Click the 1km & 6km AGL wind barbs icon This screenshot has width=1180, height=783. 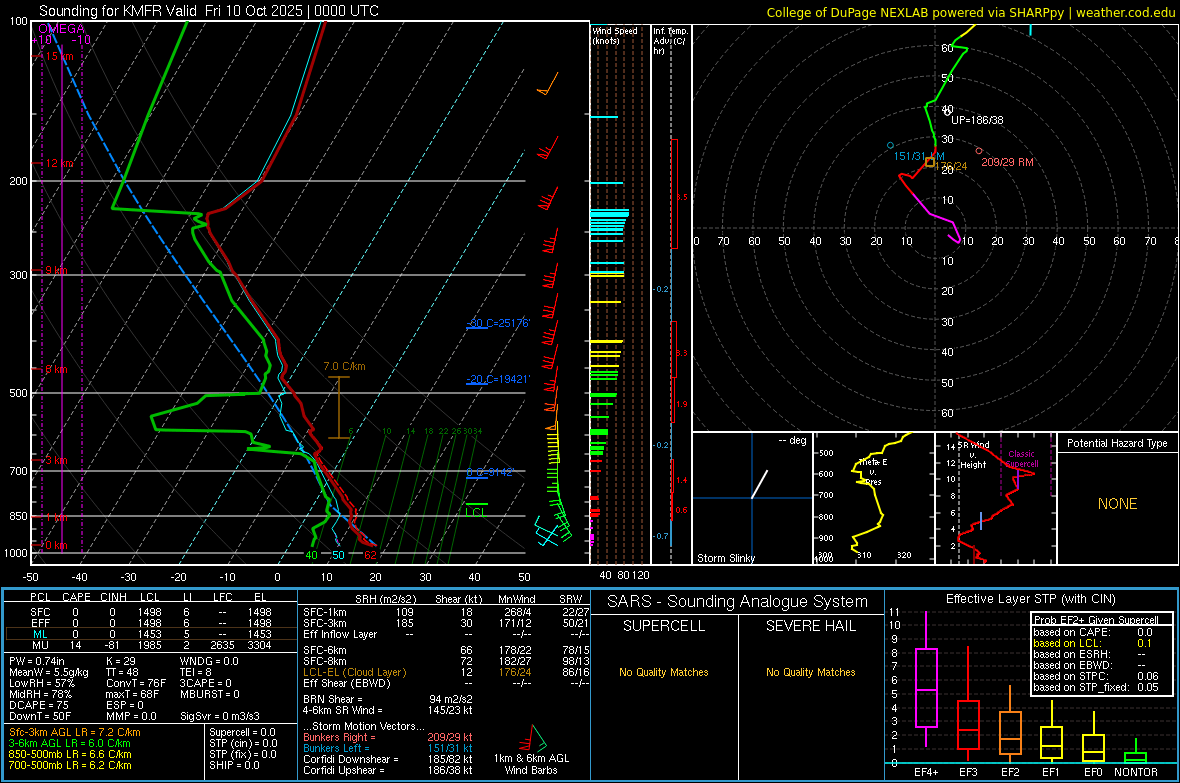pos(535,737)
